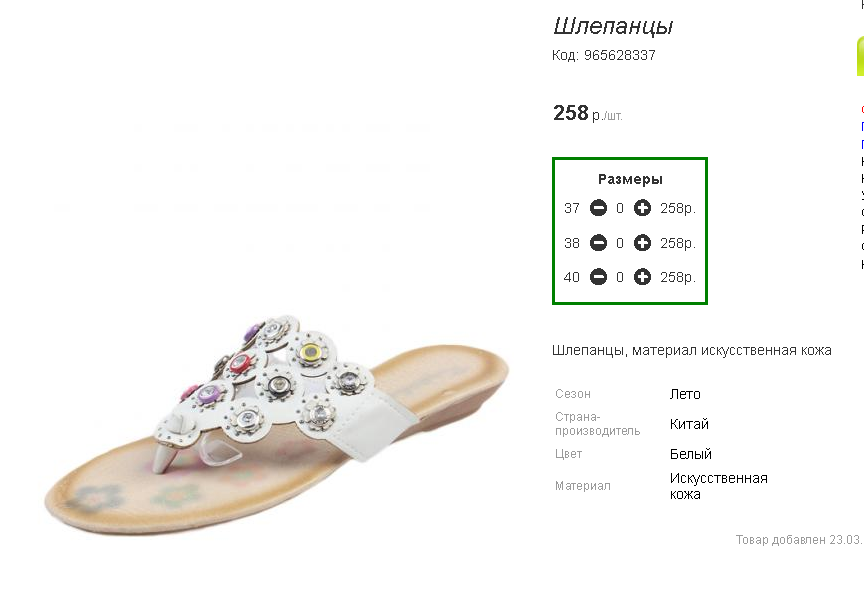Click plus icon for size 40
The image size is (864, 604).
pyautogui.click(x=642, y=277)
